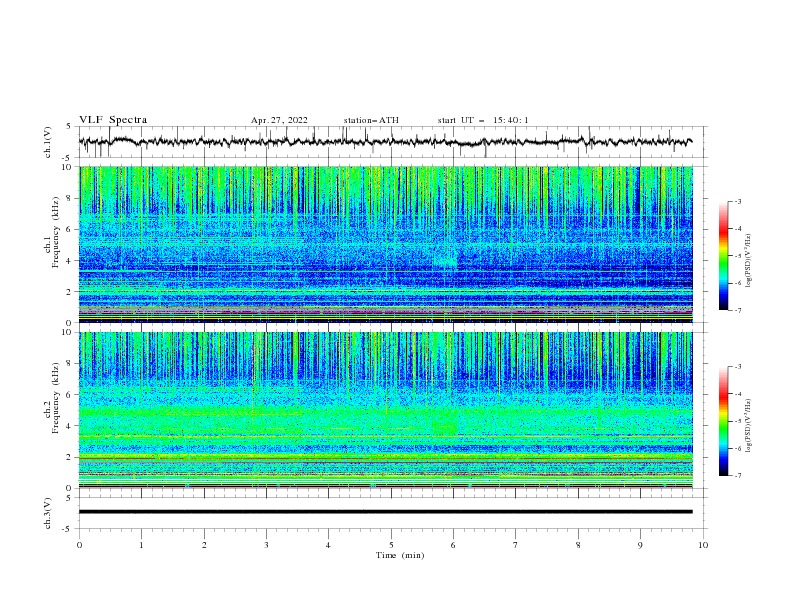Click ch.2 "Frequency (kHz)" axis title
The height and width of the screenshot is (612, 792).
56,398
